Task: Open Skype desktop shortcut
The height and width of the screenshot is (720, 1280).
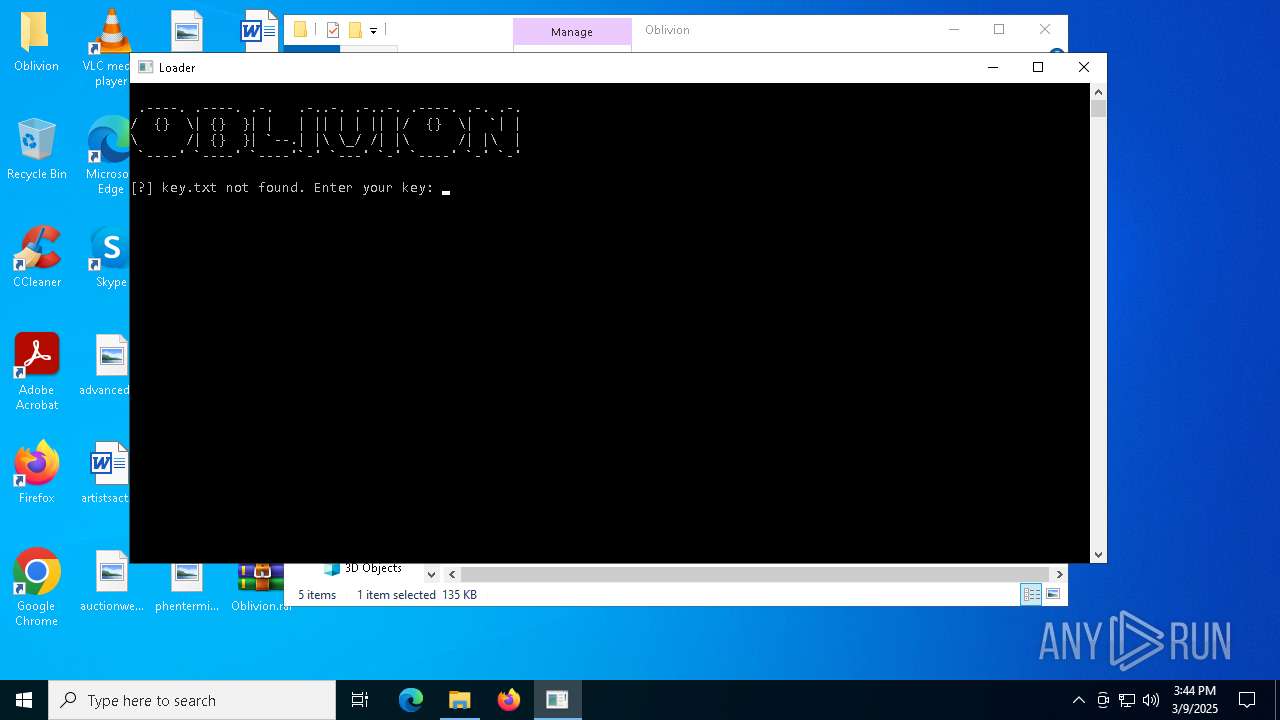Action: click(x=110, y=257)
